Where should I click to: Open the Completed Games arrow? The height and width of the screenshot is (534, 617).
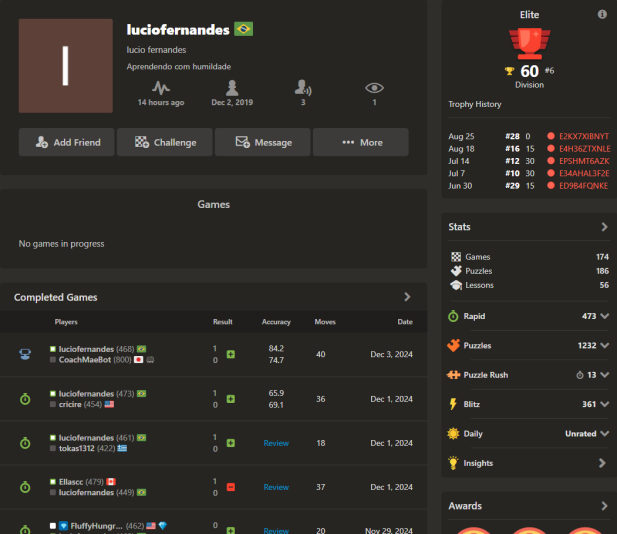coord(407,297)
